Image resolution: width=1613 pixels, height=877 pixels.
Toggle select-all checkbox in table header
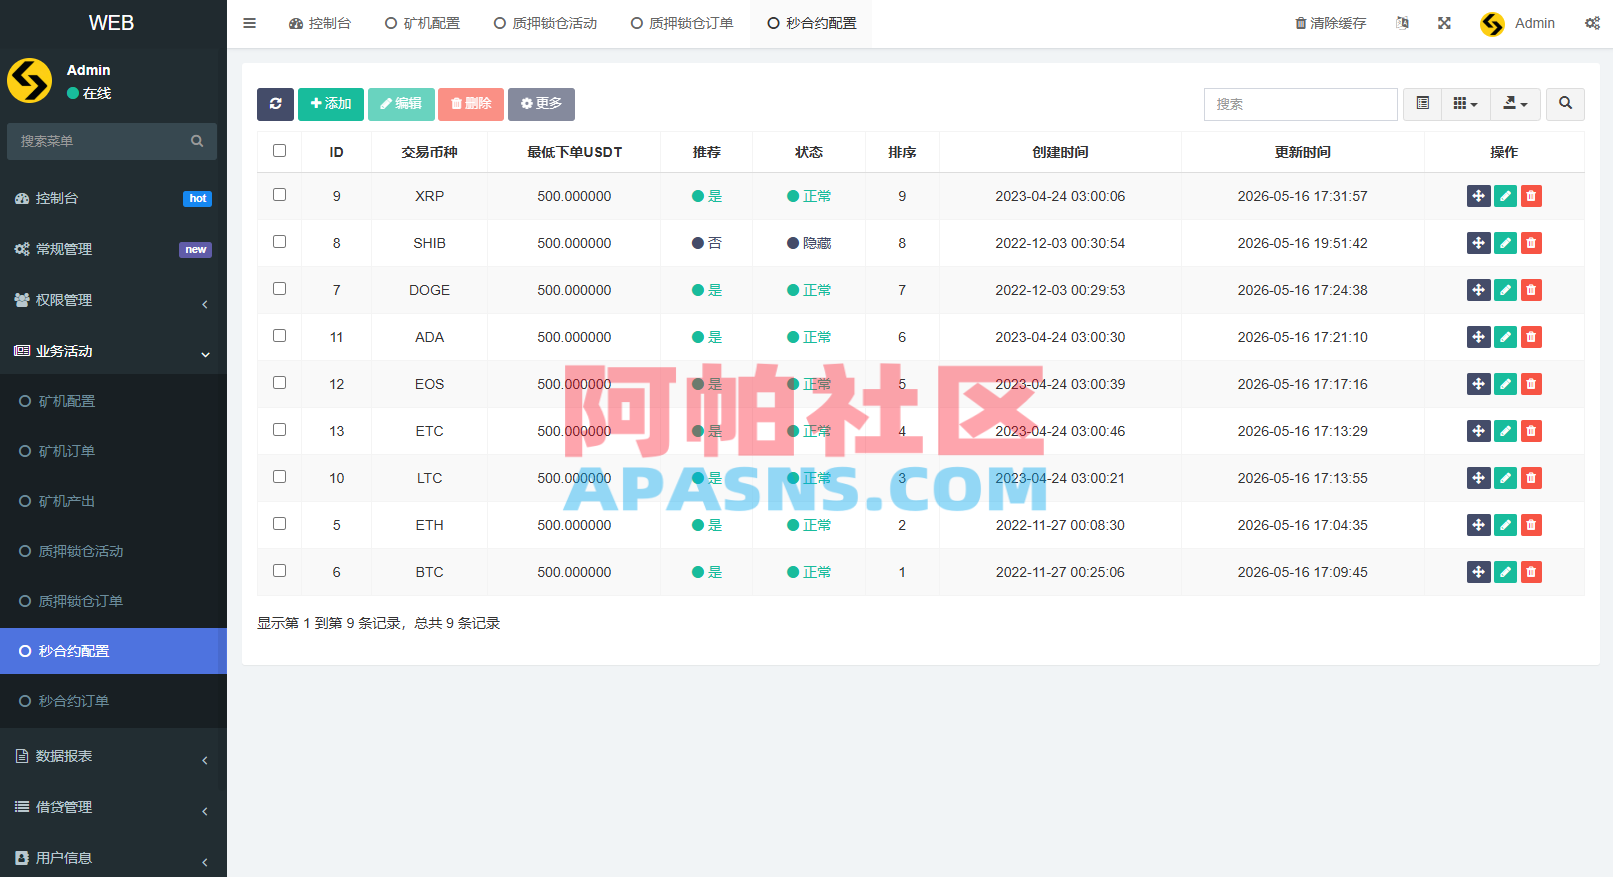(x=279, y=151)
